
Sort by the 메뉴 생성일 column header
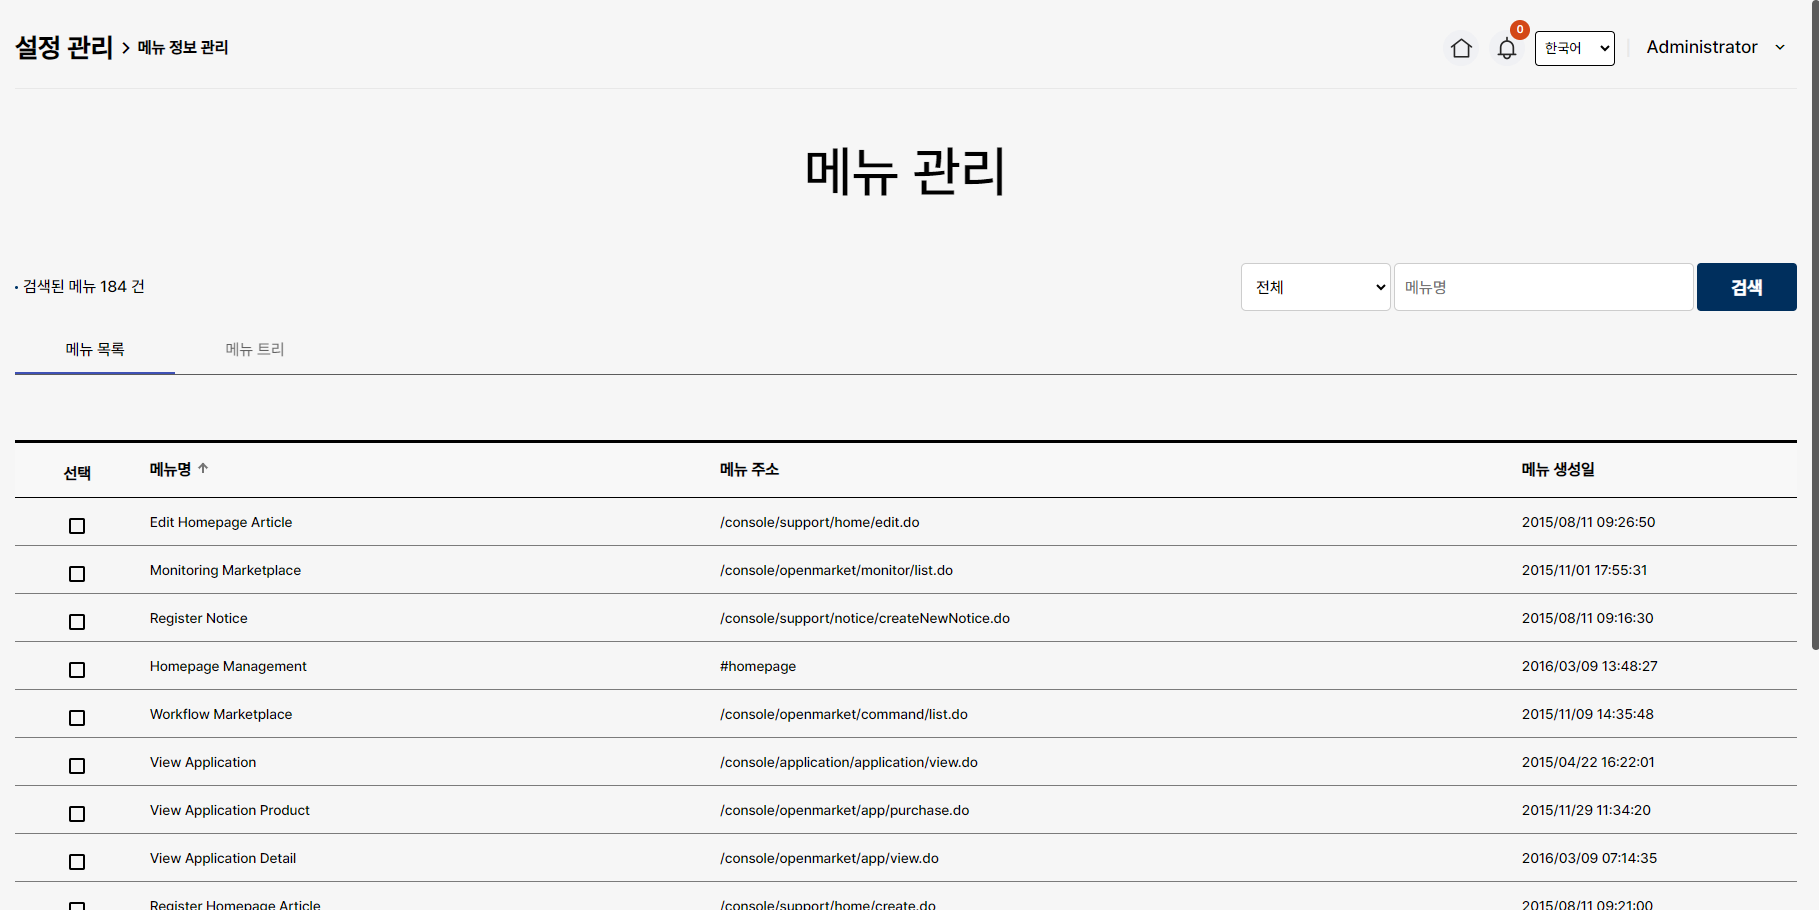point(1557,469)
